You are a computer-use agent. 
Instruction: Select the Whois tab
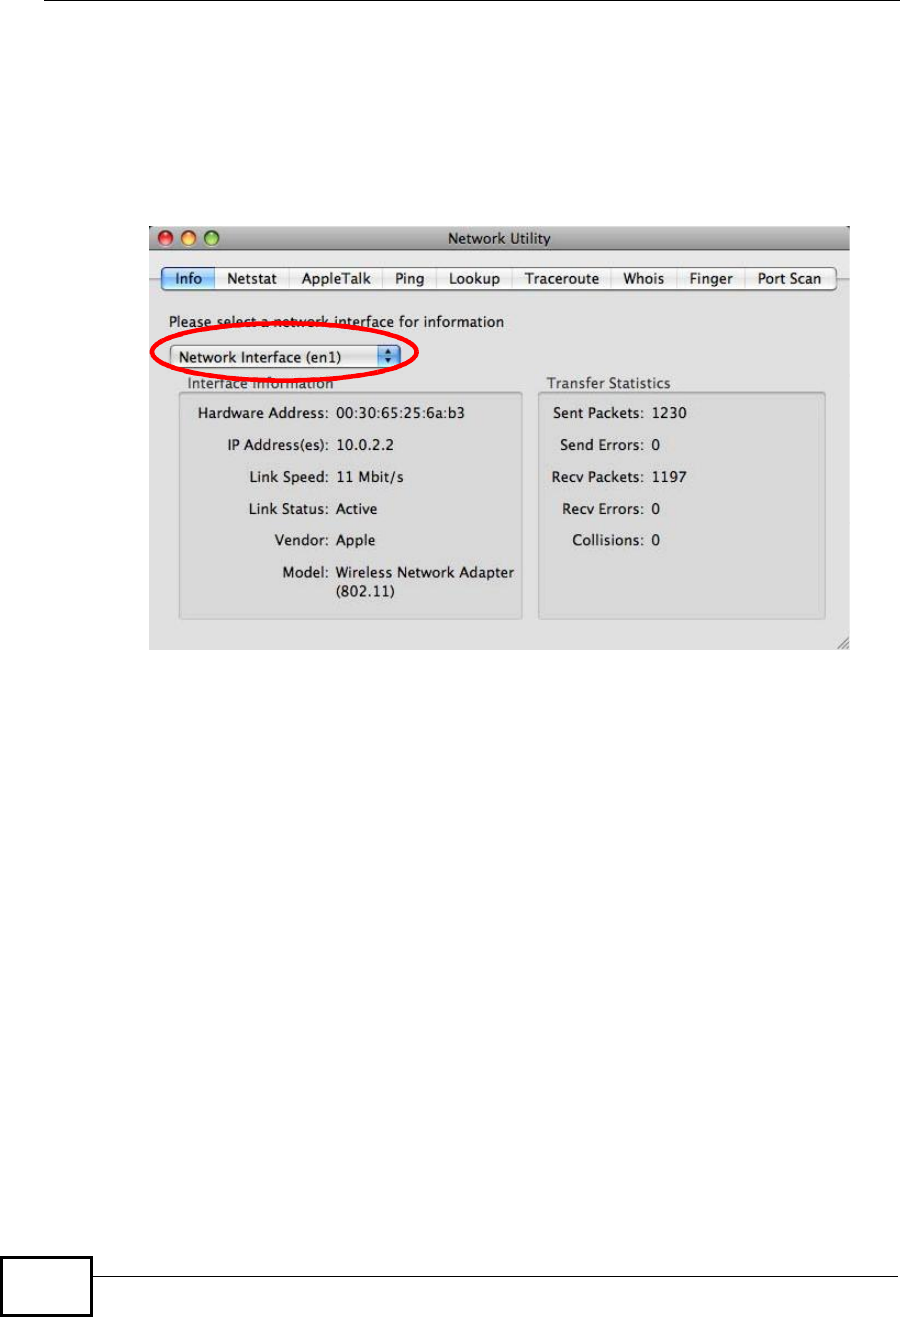(x=644, y=279)
